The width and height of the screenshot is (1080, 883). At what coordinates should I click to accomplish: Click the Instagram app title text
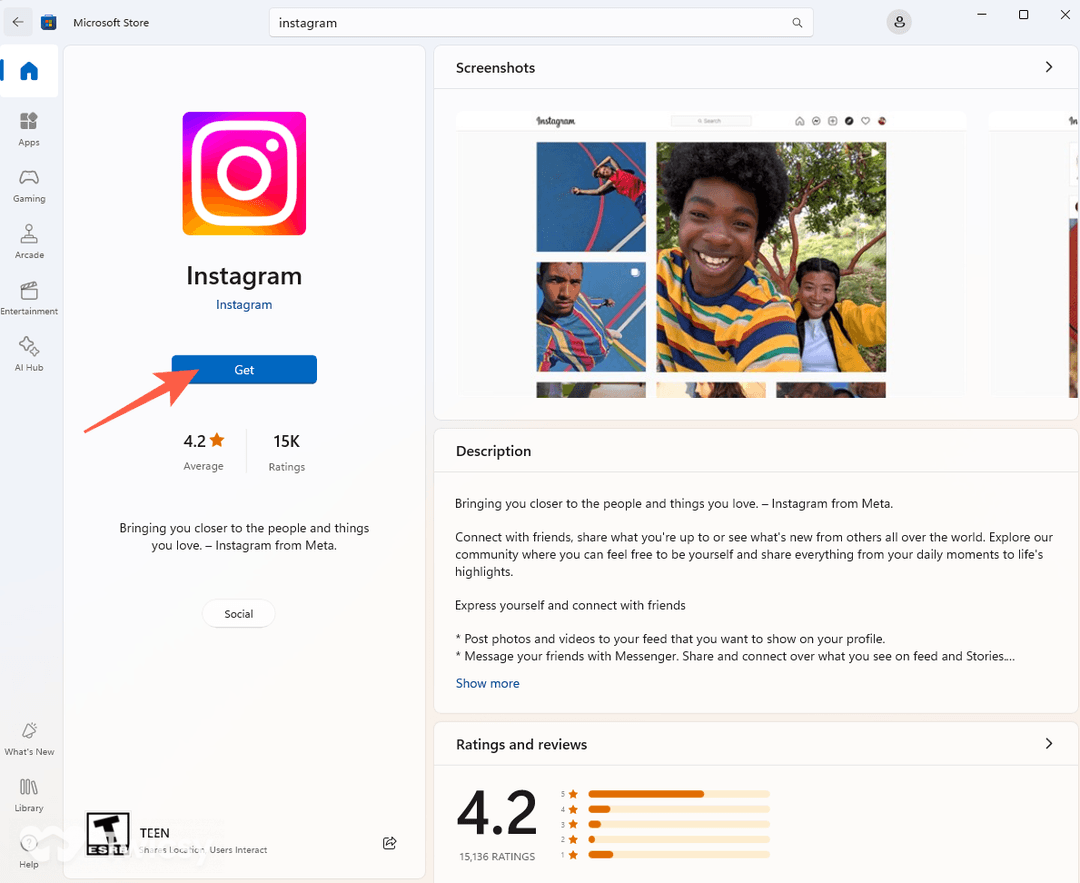pyautogui.click(x=244, y=276)
